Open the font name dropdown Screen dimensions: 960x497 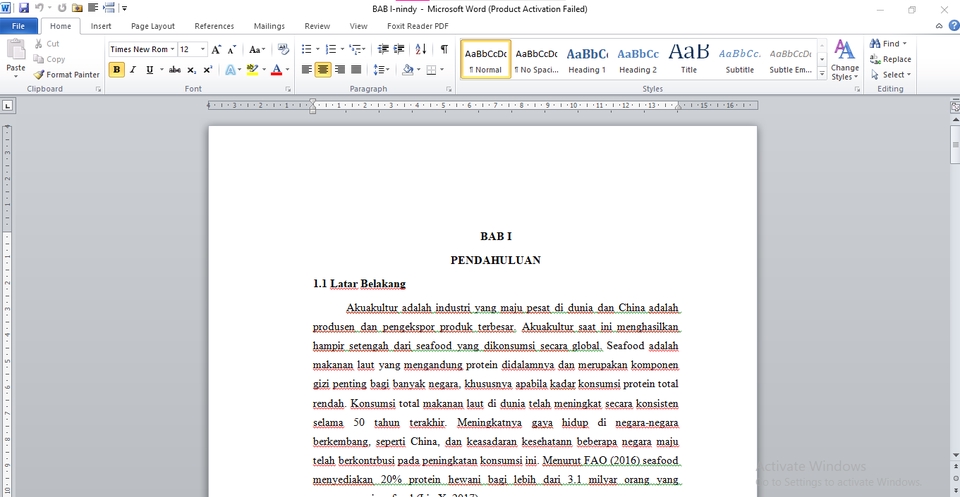(x=173, y=50)
